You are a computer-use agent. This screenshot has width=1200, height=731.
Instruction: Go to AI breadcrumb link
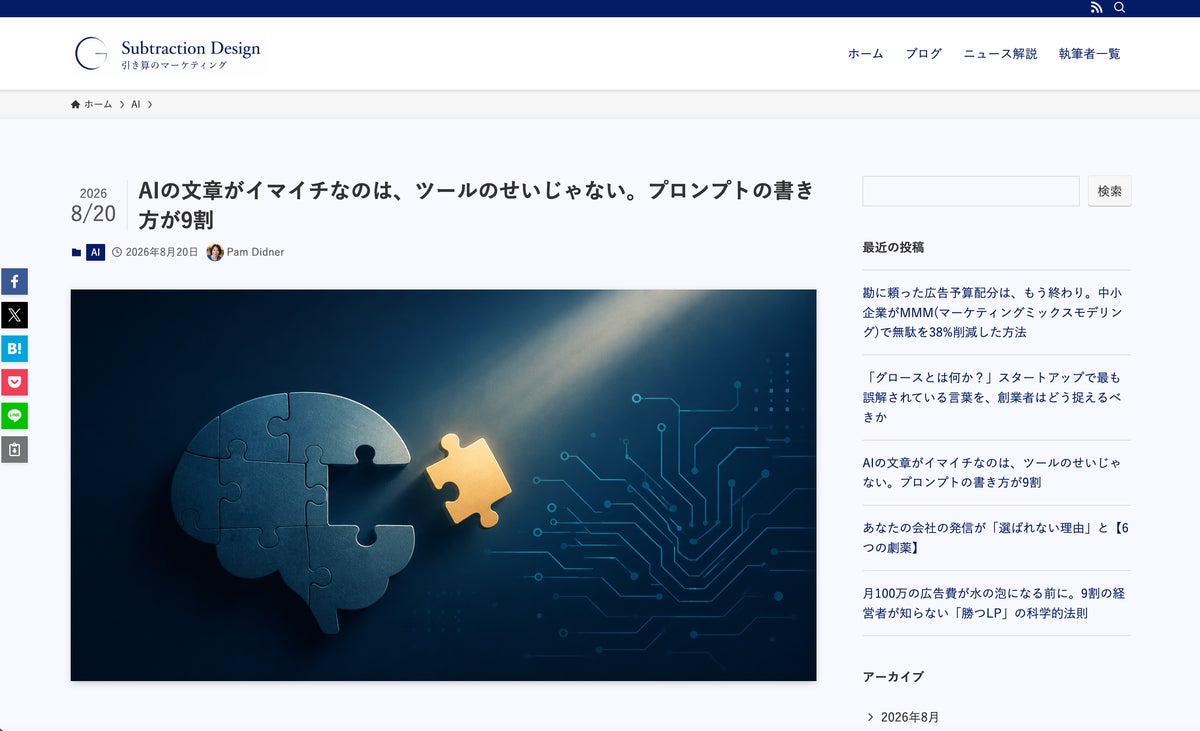tap(135, 104)
